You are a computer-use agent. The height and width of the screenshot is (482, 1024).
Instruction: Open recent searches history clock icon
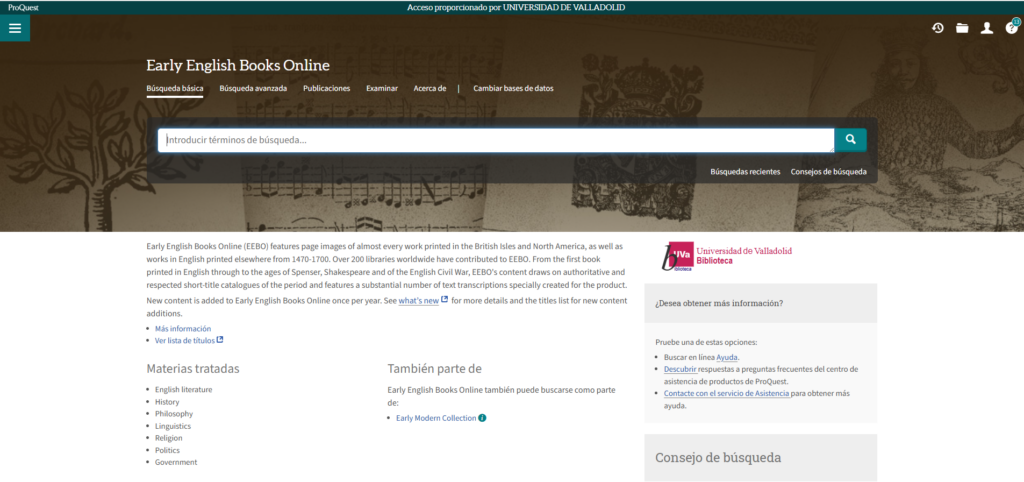[938, 28]
